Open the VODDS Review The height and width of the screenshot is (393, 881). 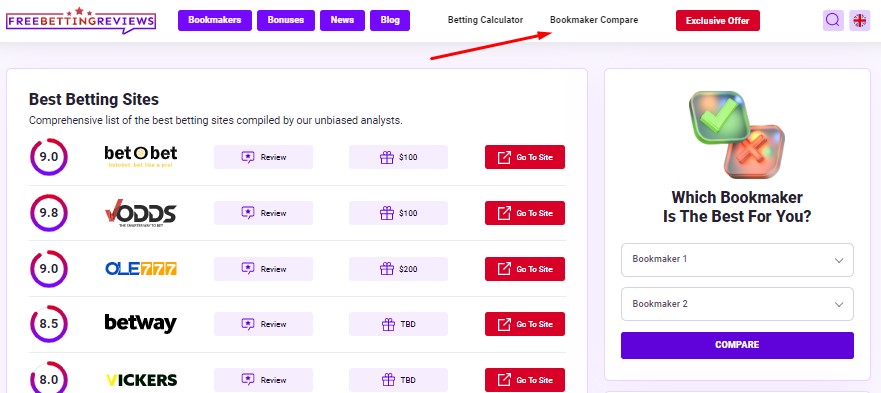tap(263, 213)
